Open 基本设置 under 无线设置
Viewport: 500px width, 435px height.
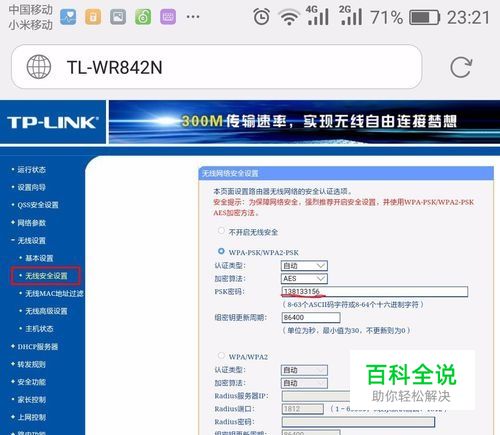(39, 258)
